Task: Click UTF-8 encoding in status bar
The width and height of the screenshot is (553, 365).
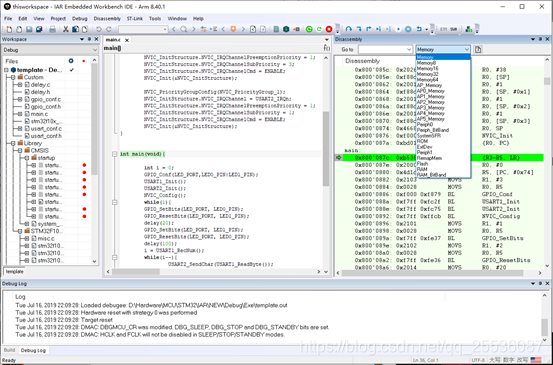Action: (x=478, y=360)
